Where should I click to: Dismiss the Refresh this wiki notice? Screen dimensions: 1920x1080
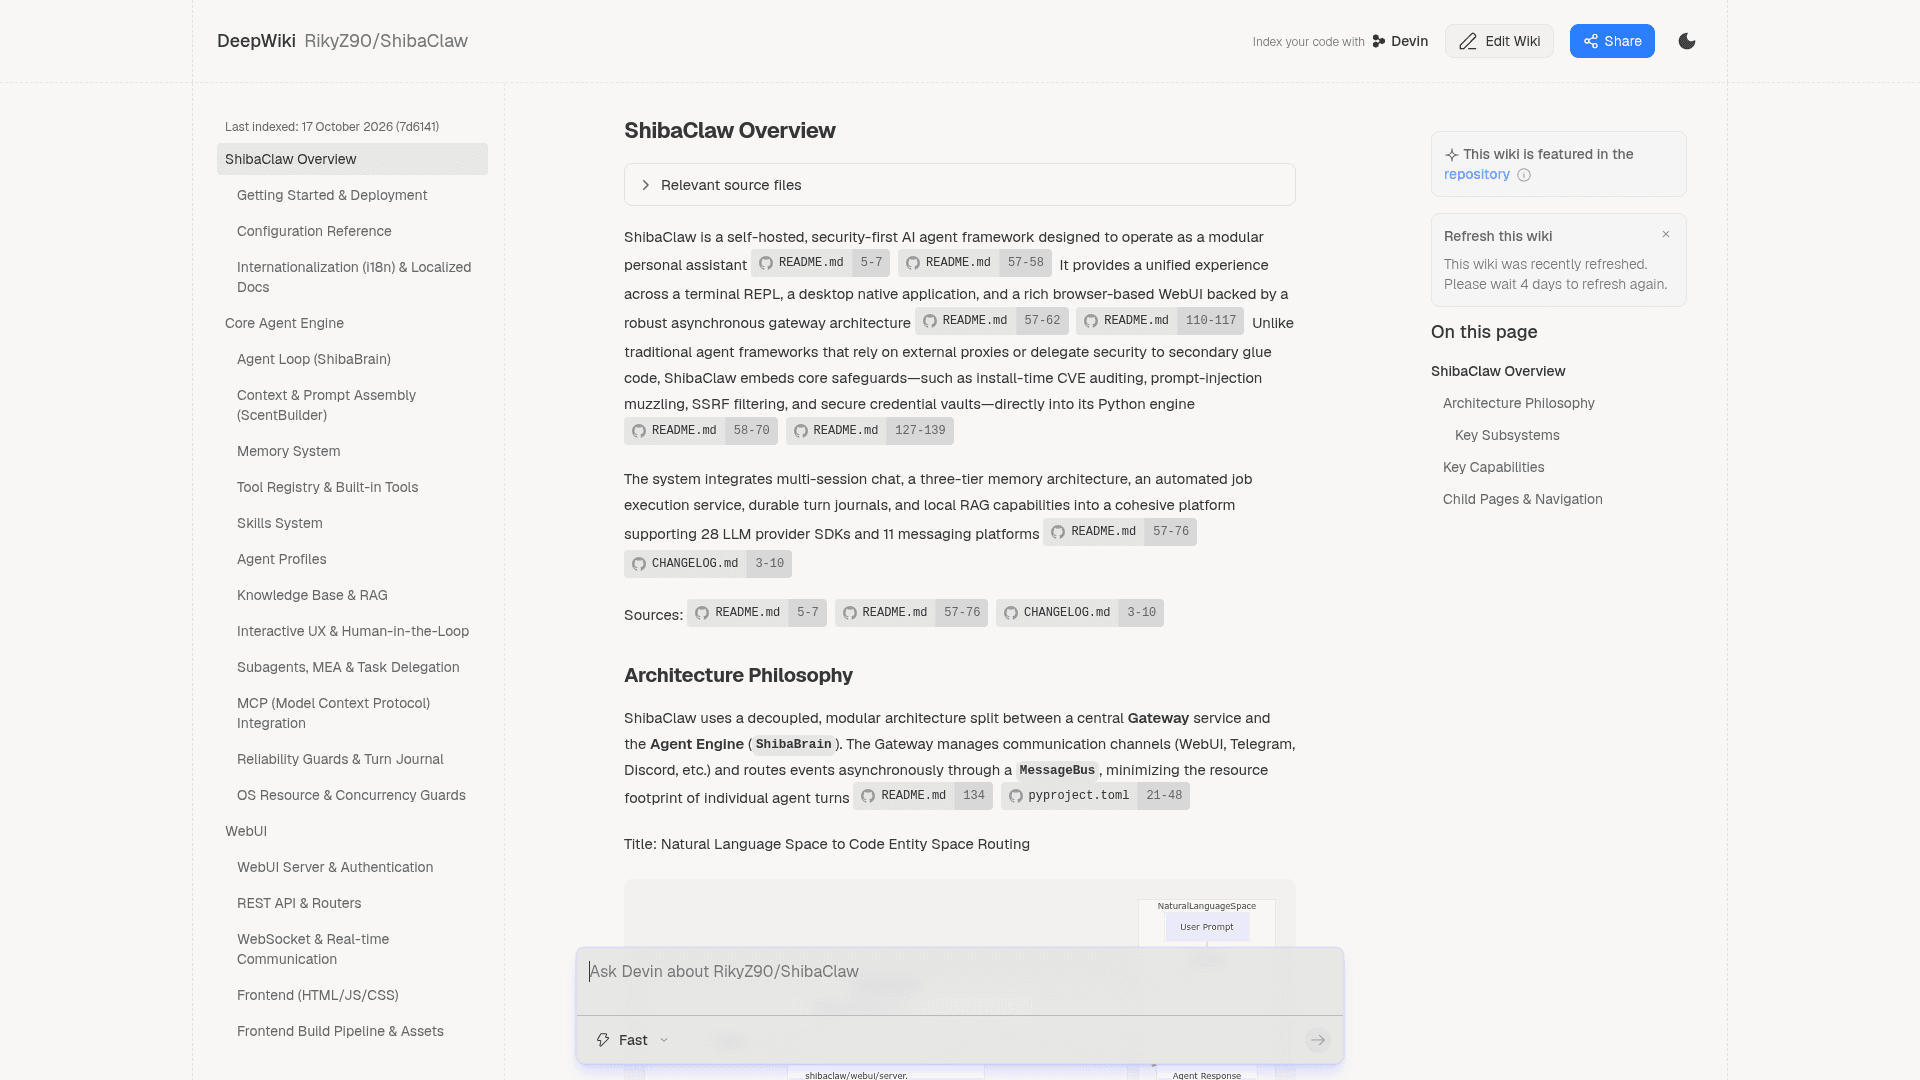click(1666, 234)
